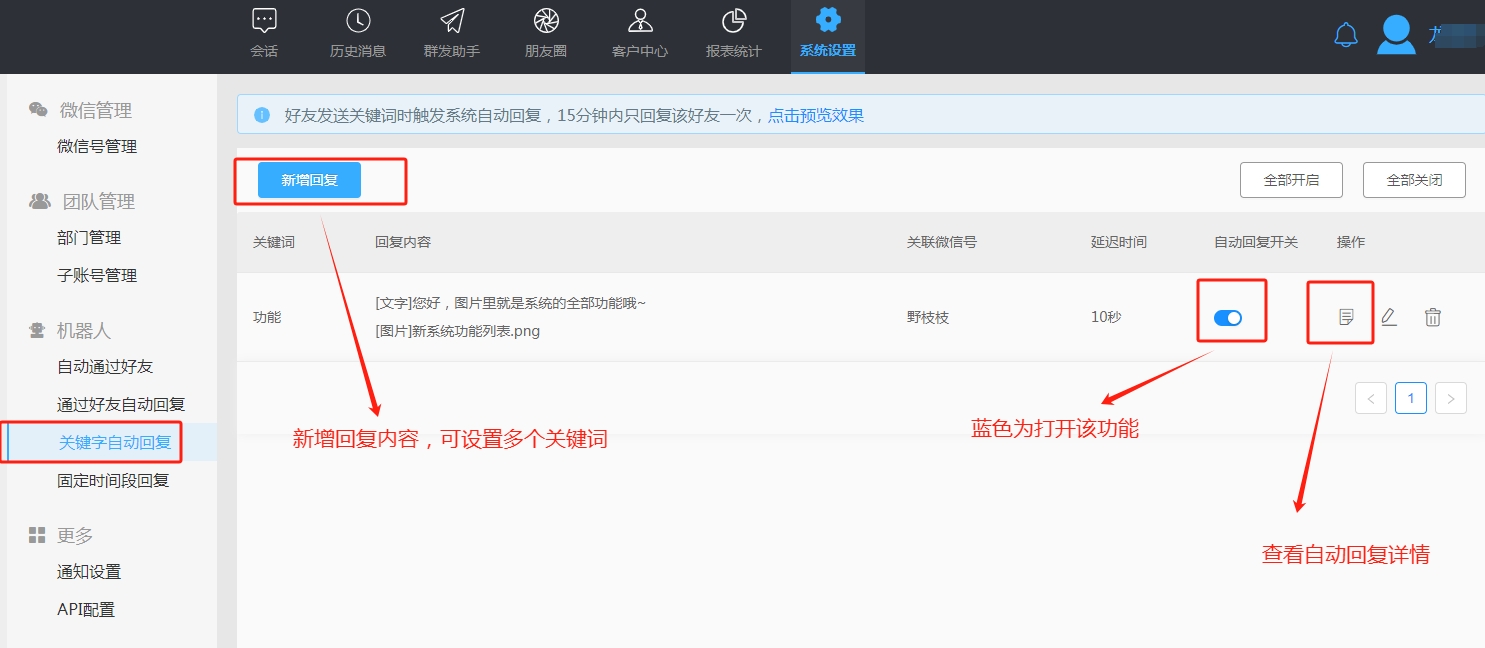Open 通知设置 in sidebar
This screenshot has width=1485, height=648.
(89, 572)
